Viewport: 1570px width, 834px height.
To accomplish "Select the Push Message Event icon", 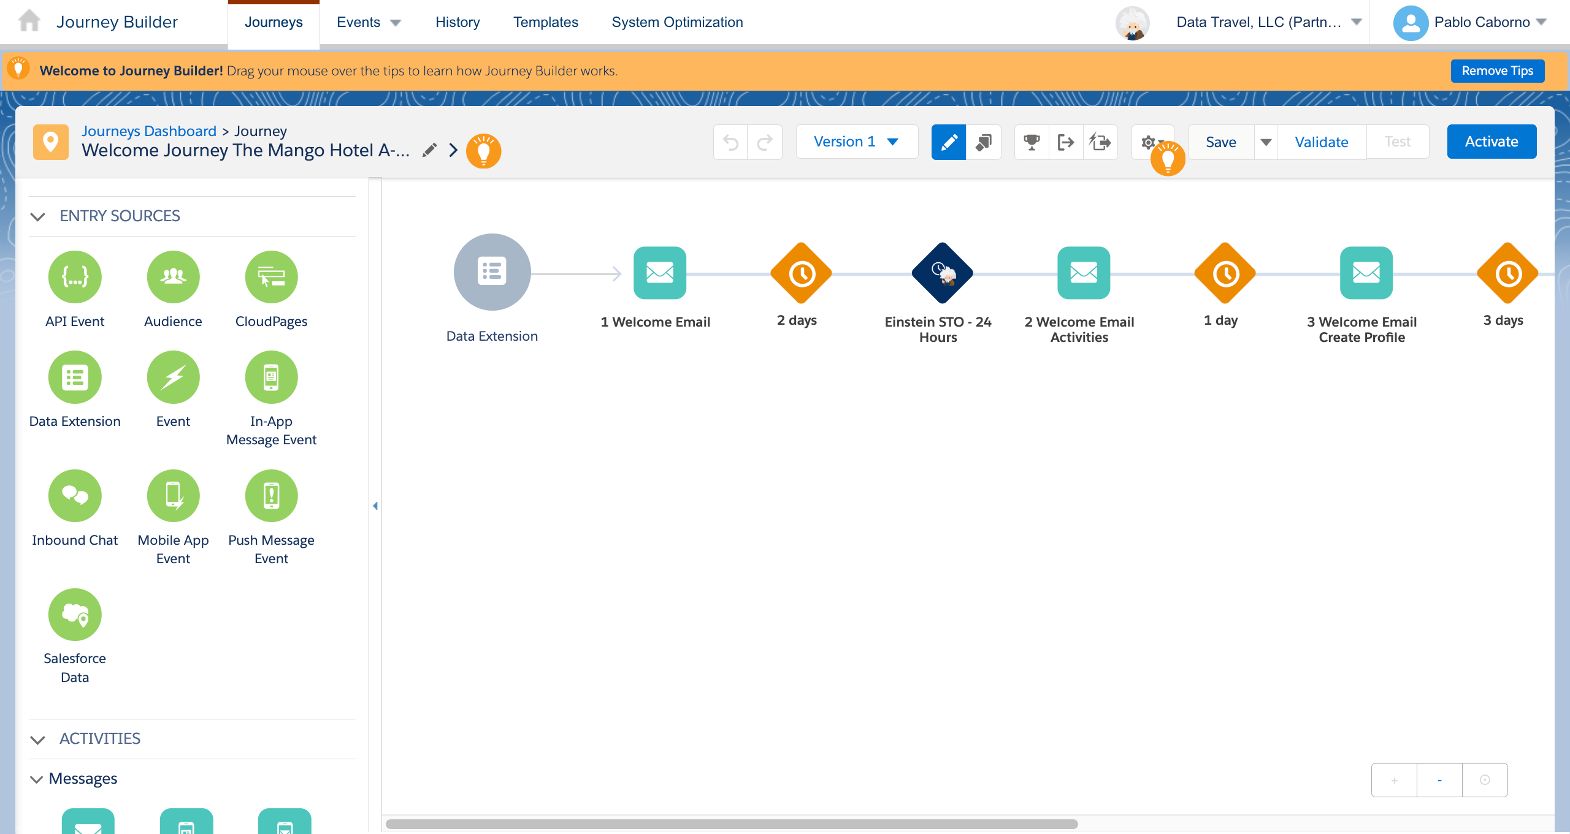I will [271, 496].
